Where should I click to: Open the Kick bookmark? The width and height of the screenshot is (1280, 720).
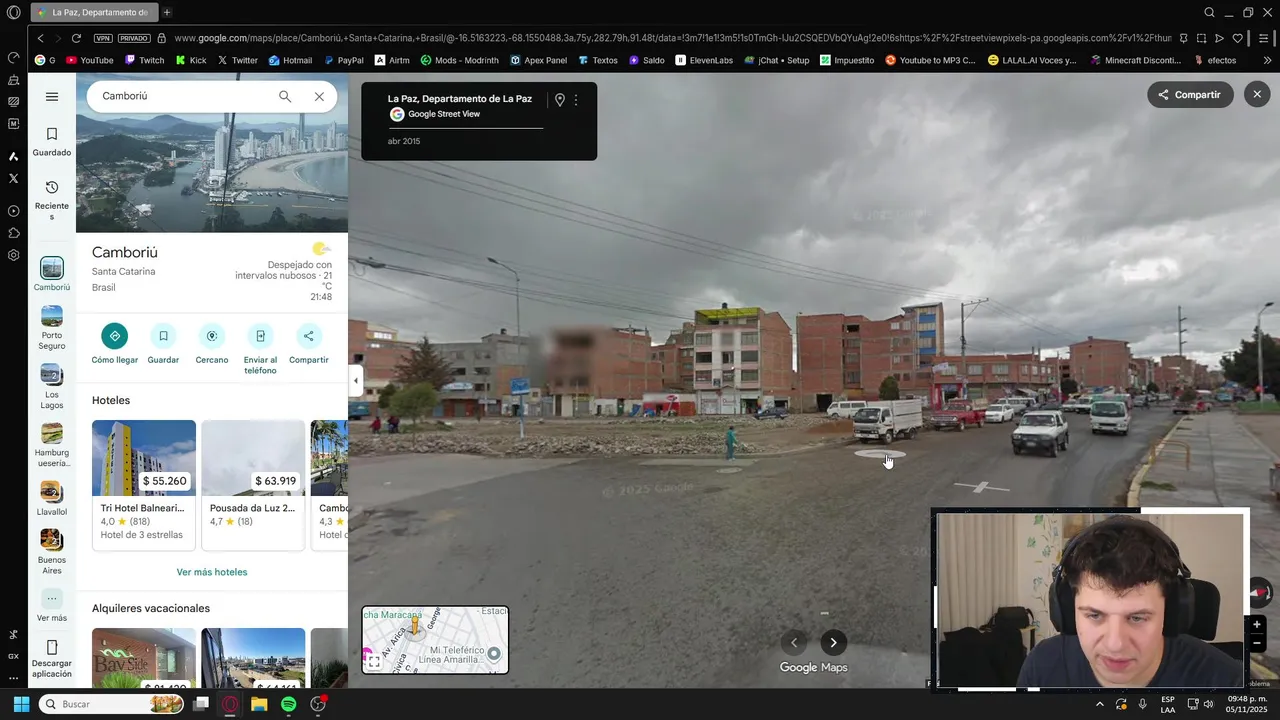(191, 60)
